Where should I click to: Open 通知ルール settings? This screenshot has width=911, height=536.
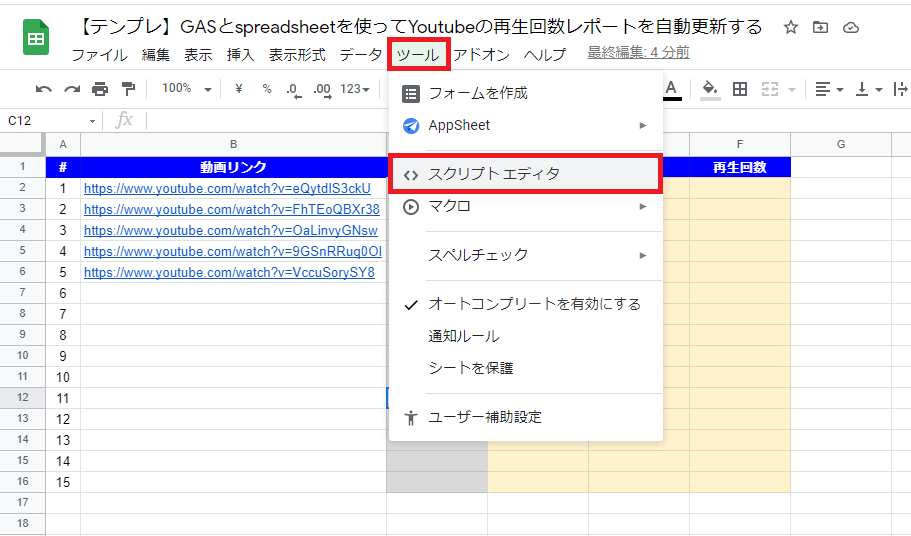(526, 336)
